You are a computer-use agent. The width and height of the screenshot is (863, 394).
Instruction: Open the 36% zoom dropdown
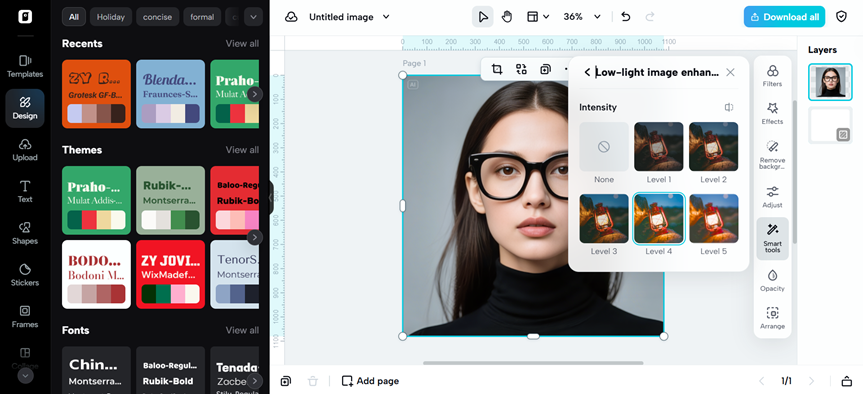(x=582, y=17)
